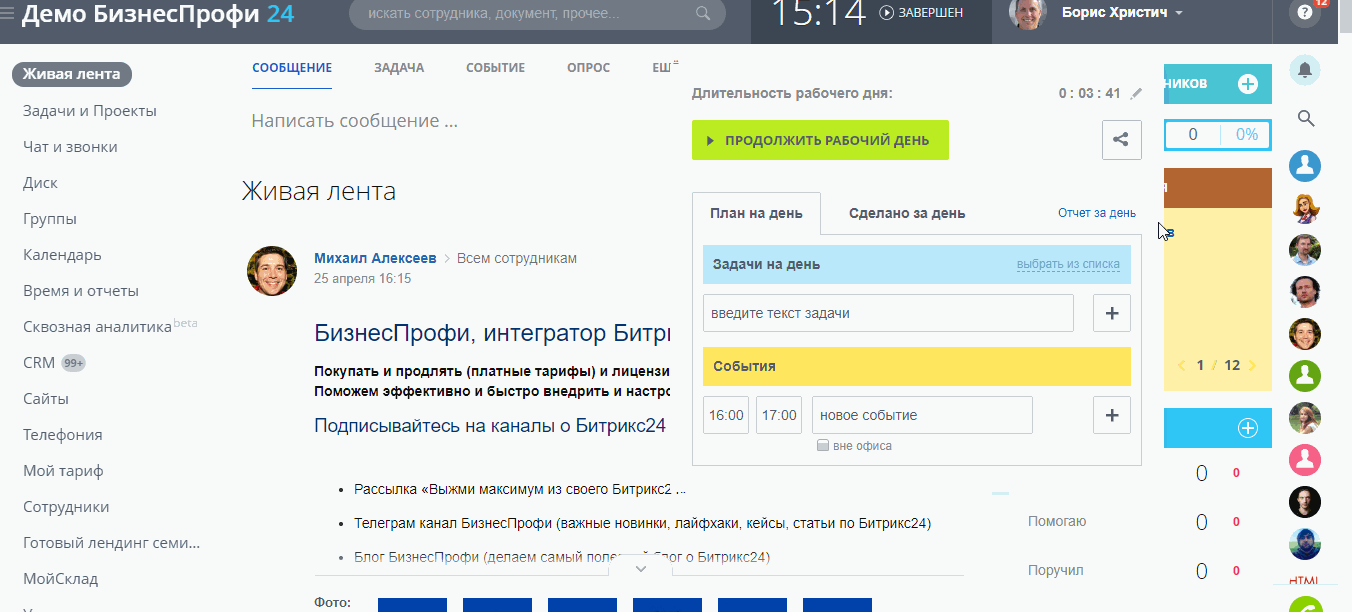The height and width of the screenshot is (612, 1352).
Task: Open 'Время и отчеты' in left menu
Action: click(81, 291)
